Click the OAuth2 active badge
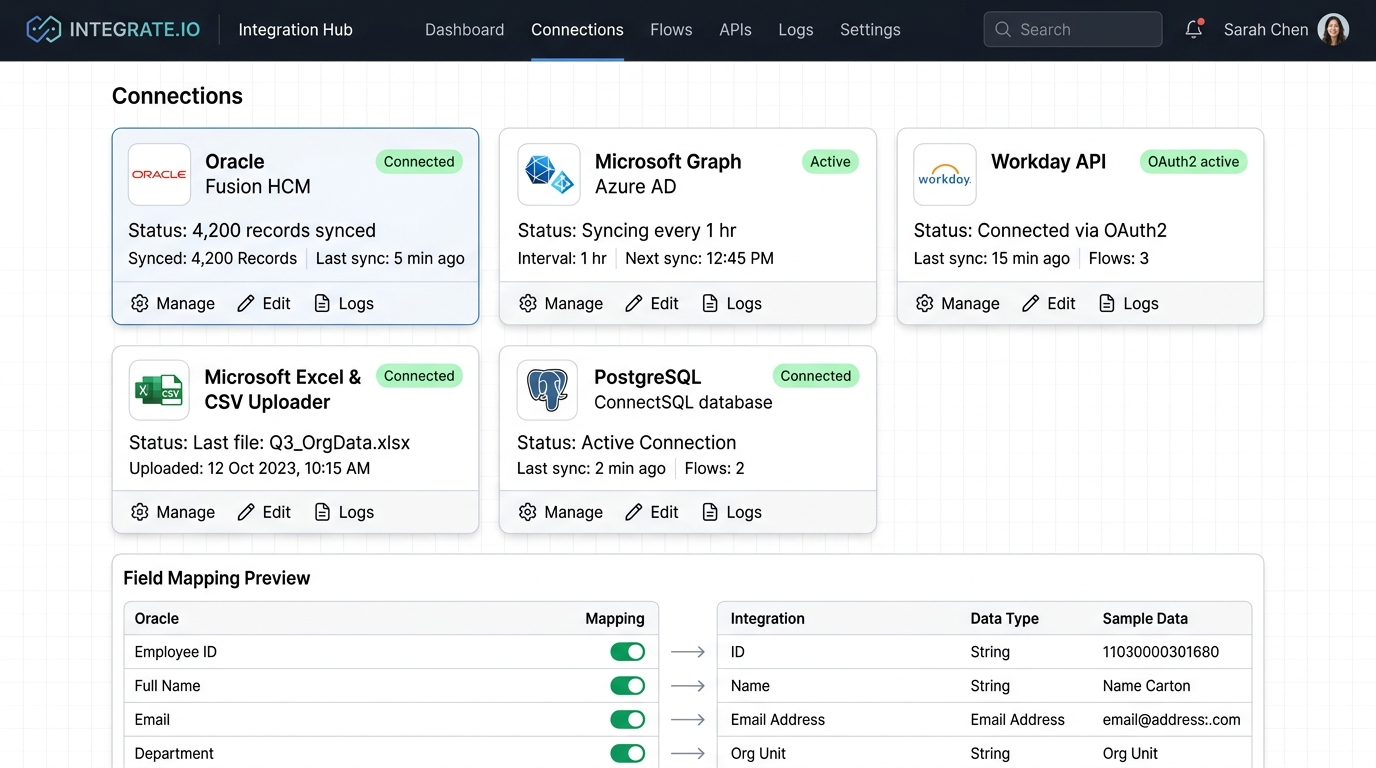The width and height of the screenshot is (1376, 768). point(1193,161)
